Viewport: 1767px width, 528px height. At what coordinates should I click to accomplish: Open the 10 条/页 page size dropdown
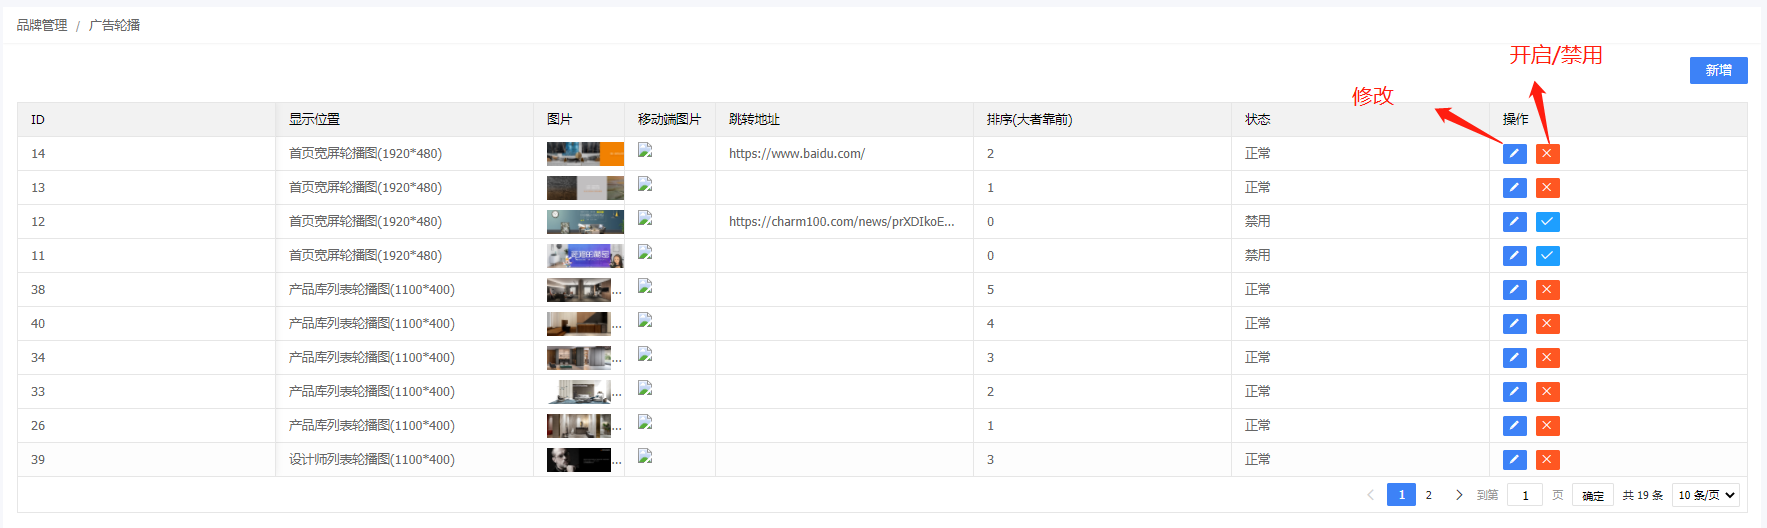point(1707,495)
